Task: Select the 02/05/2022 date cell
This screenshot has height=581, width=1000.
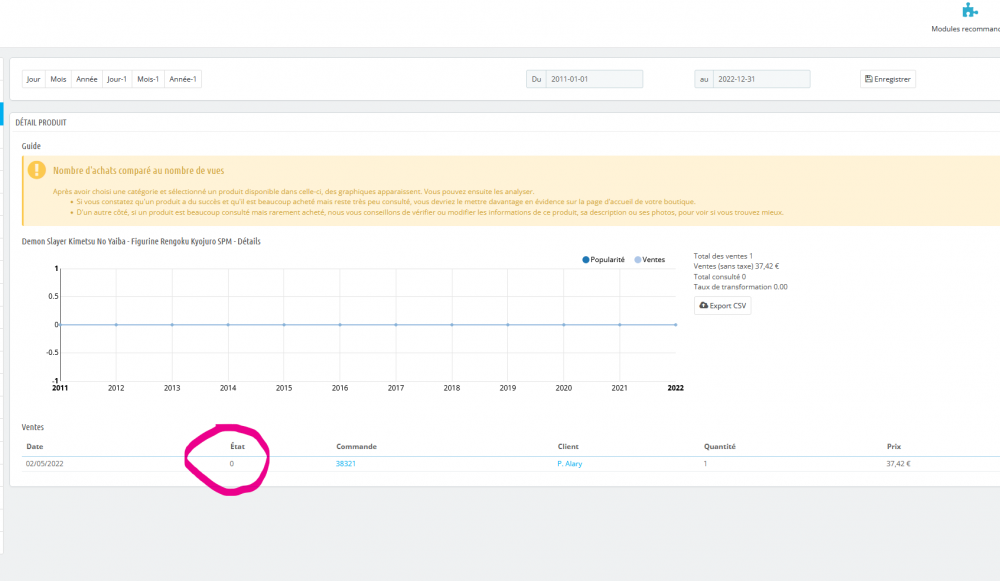Action: [x=45, y=464]
